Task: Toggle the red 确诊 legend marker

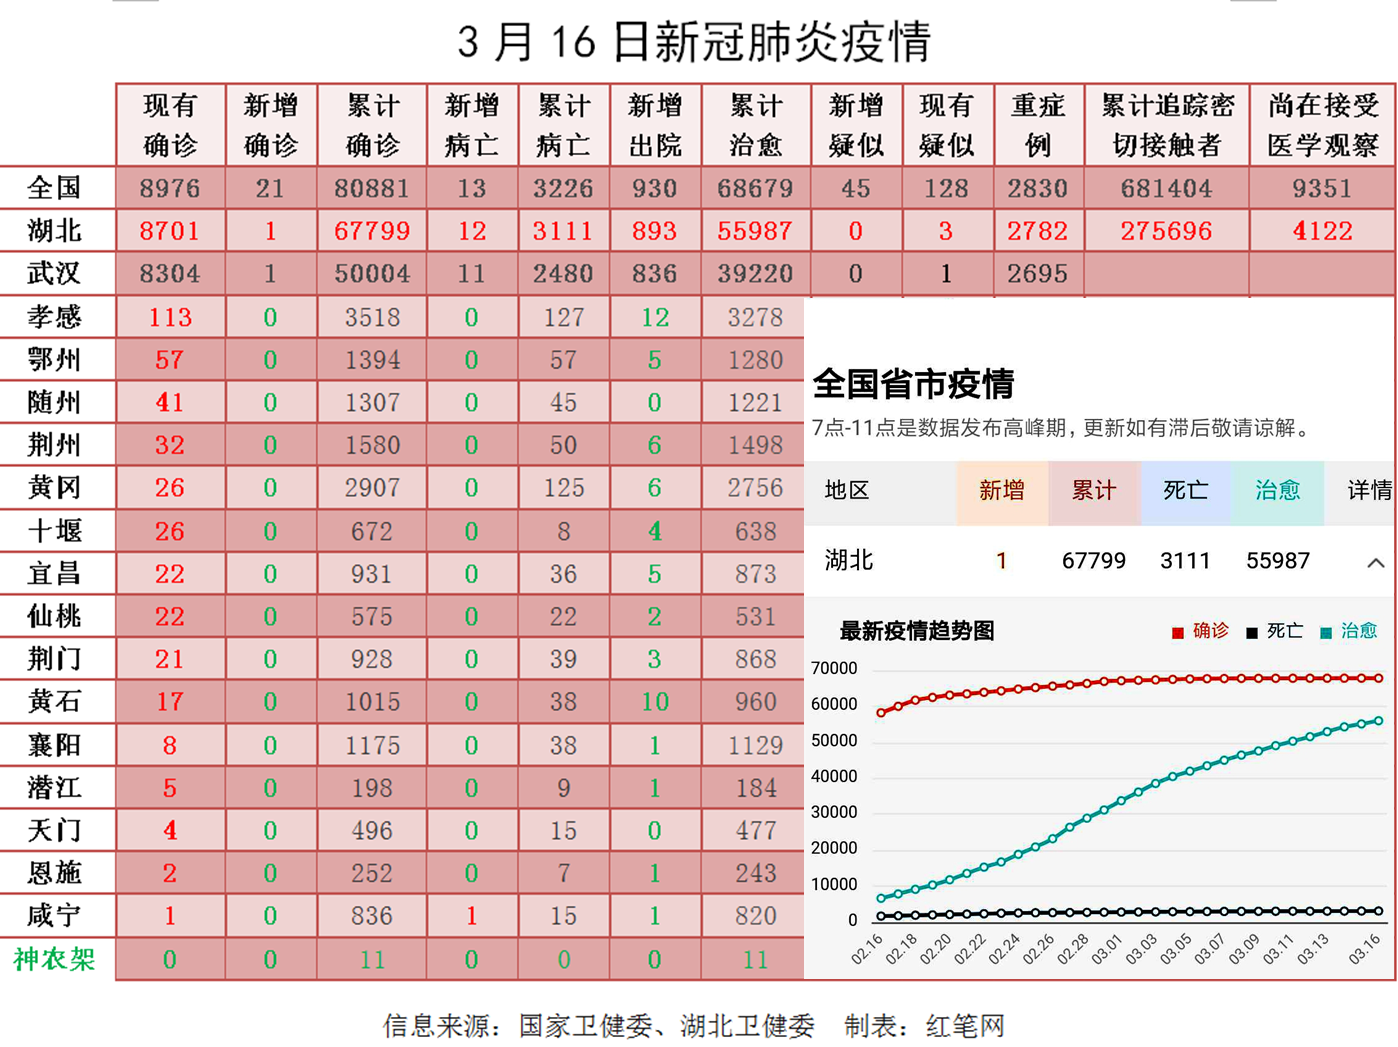Action: tap(1178, 632)
